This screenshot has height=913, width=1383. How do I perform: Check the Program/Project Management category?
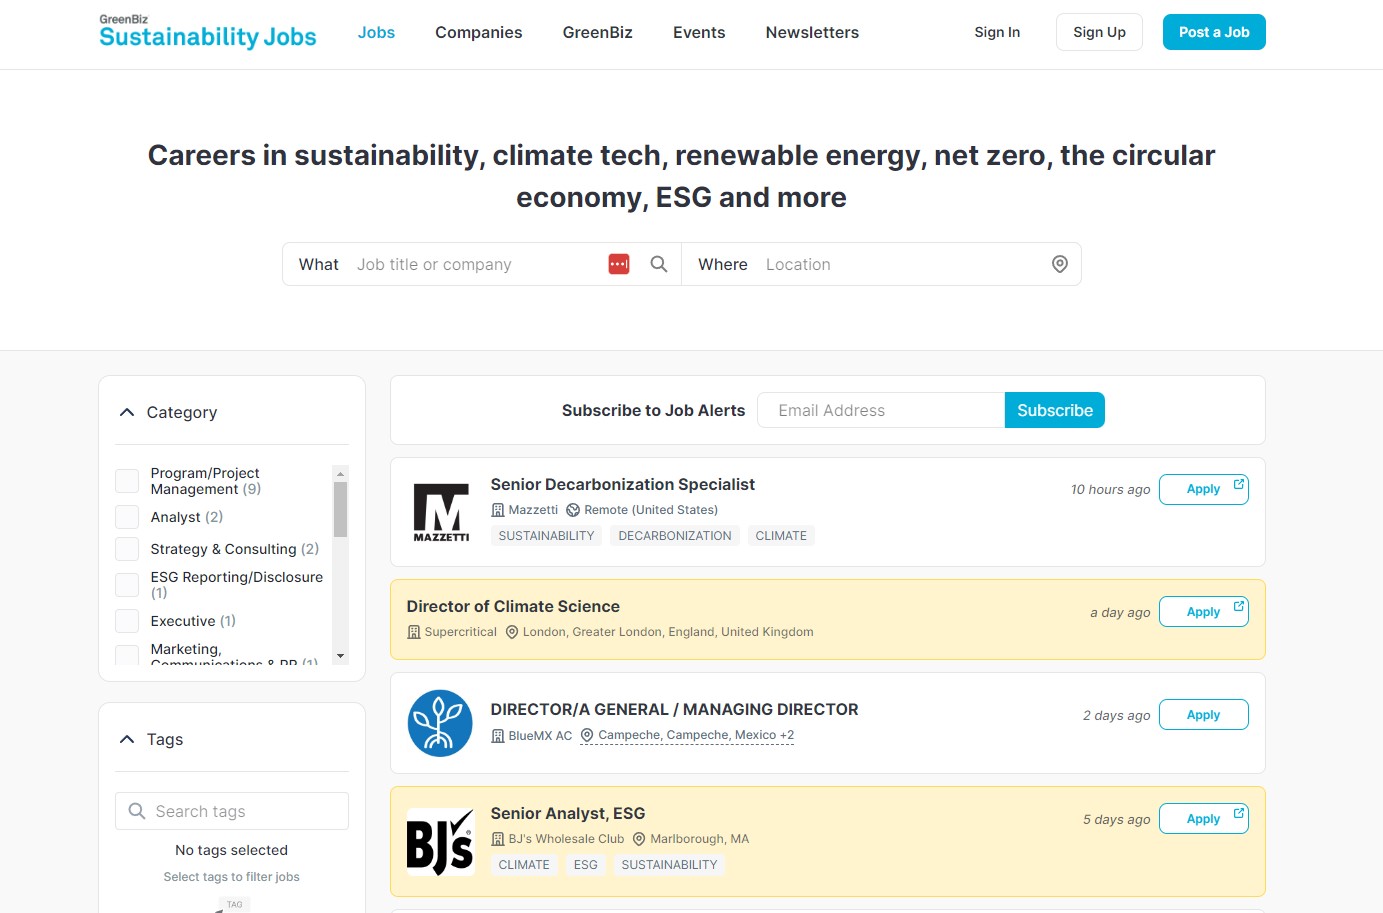tap(127, 481)
